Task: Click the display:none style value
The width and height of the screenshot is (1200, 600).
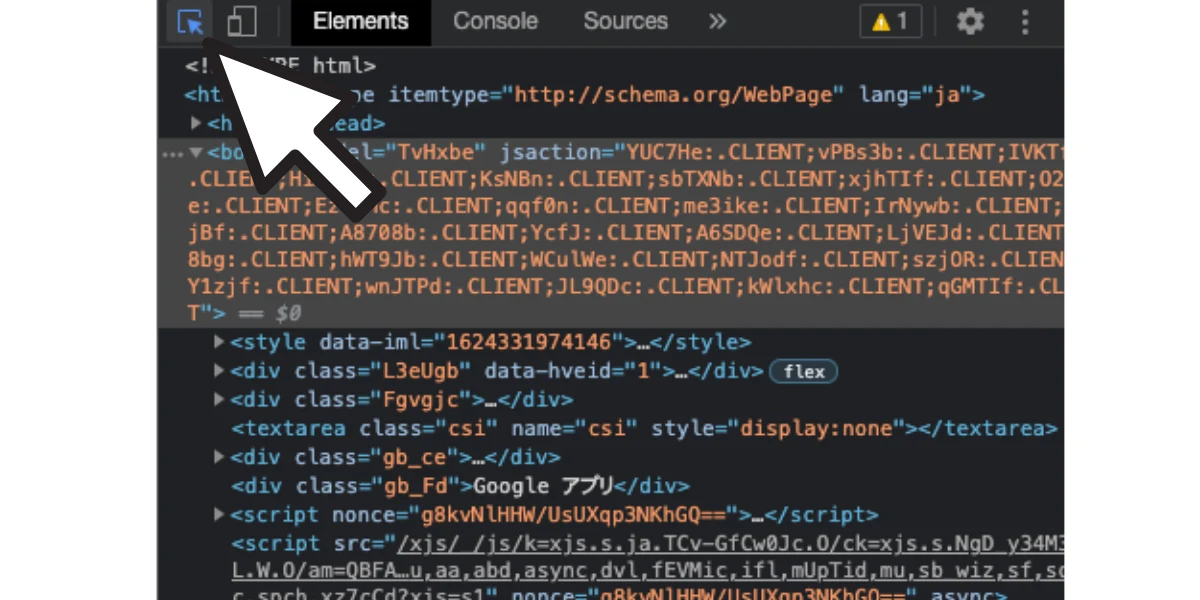Action: (x=816, y=429)
